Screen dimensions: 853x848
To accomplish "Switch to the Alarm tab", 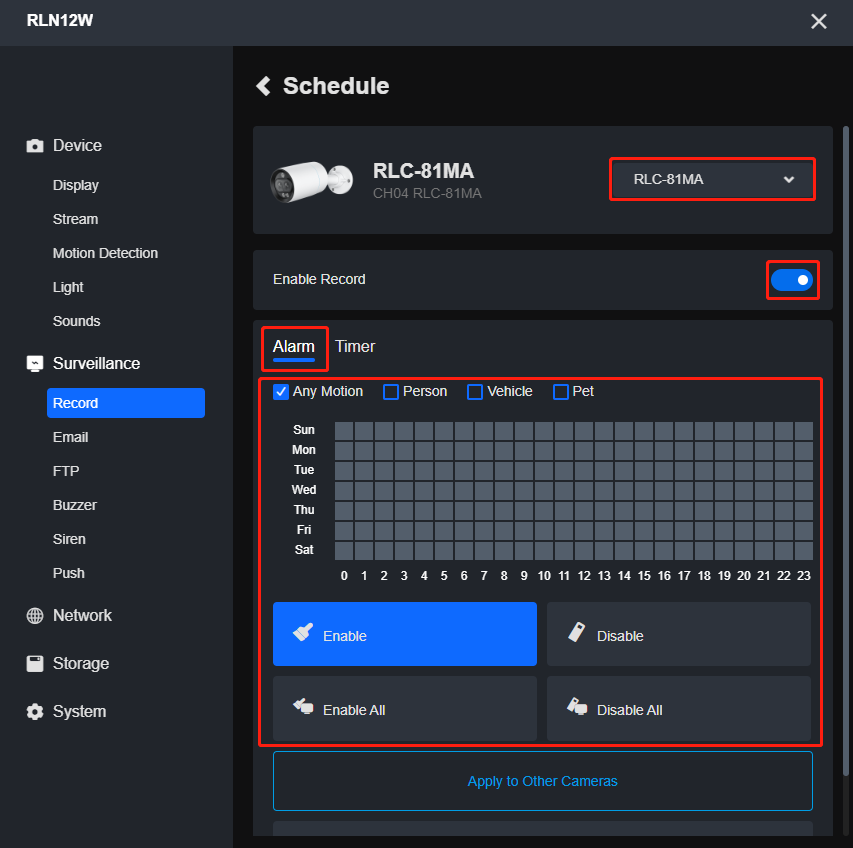I will pos(294,347).
